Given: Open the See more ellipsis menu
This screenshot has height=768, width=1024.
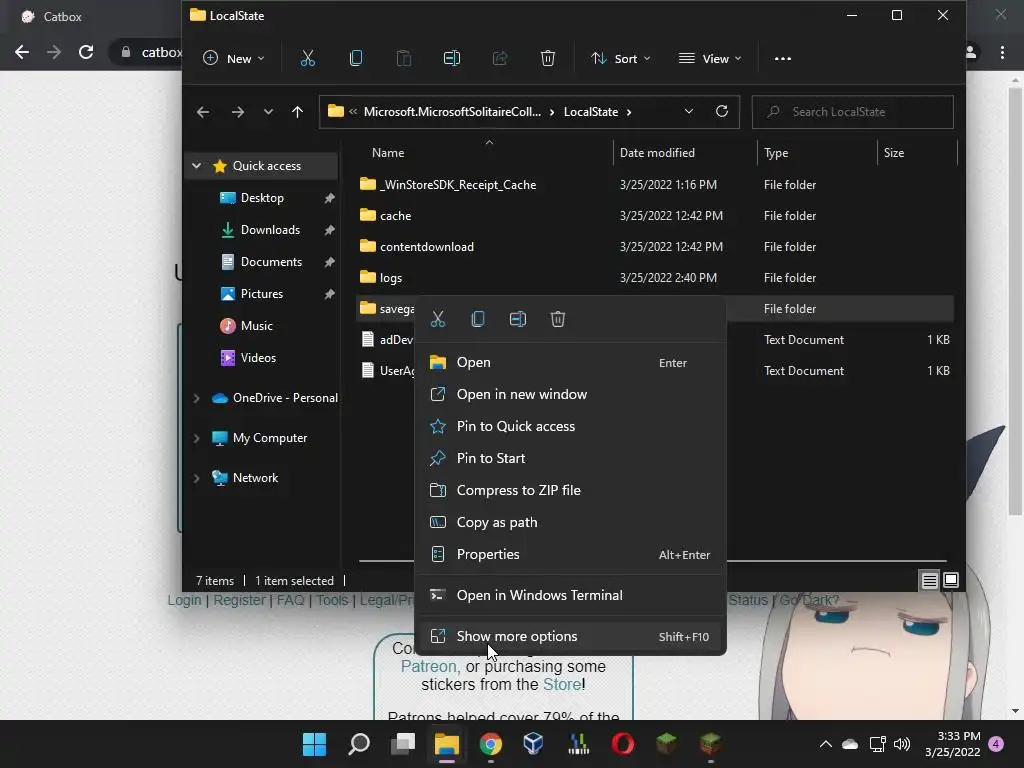Looking at the screenshot, I should [x=782, y=59].
